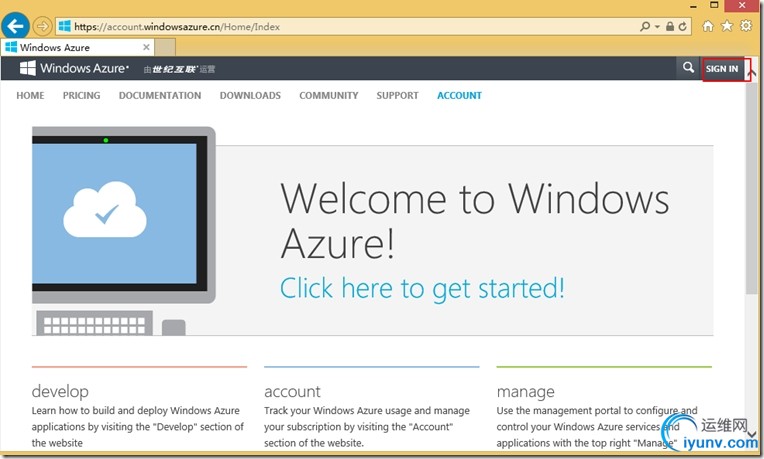This screenshot has width=764, height=459.
Task: Select the Windows Azure browser tab
Action: (77, 47)
